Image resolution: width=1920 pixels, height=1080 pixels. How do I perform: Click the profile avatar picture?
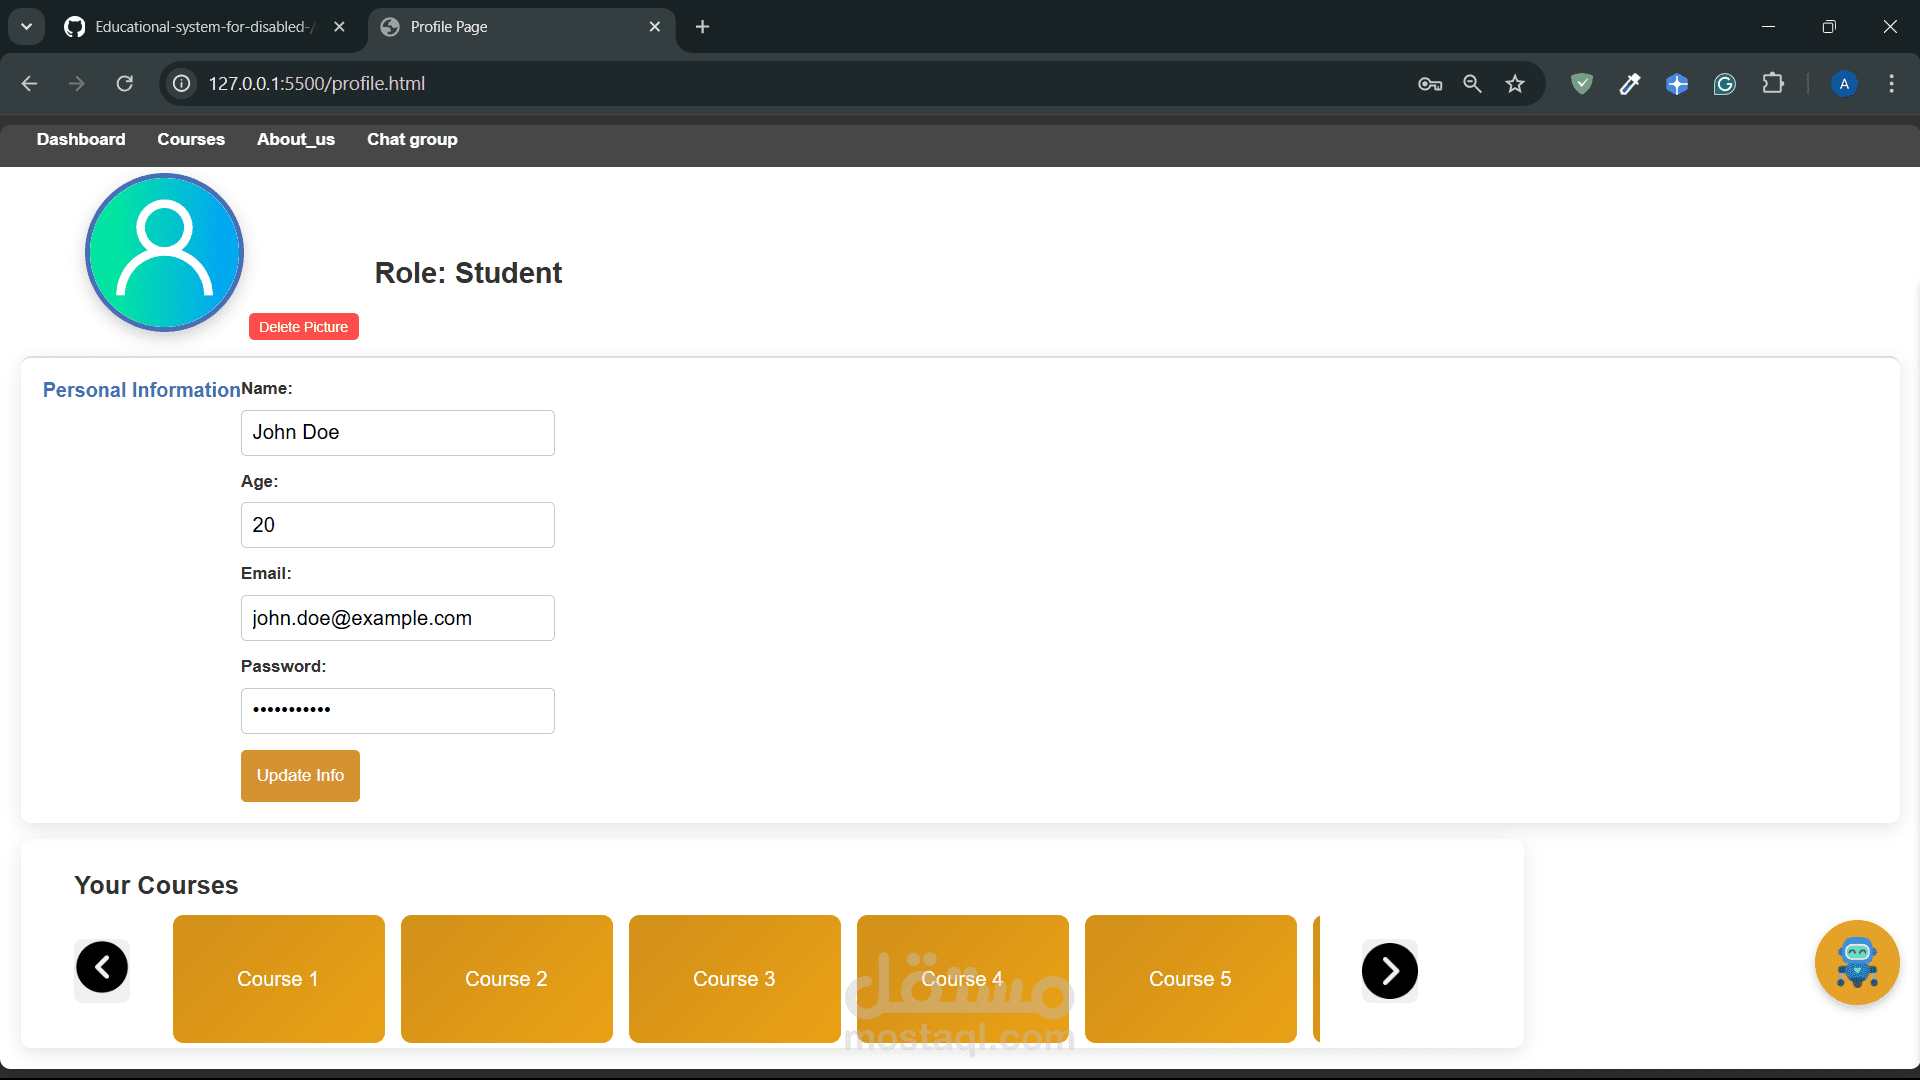pyautogui.click(x=165, y=252)
